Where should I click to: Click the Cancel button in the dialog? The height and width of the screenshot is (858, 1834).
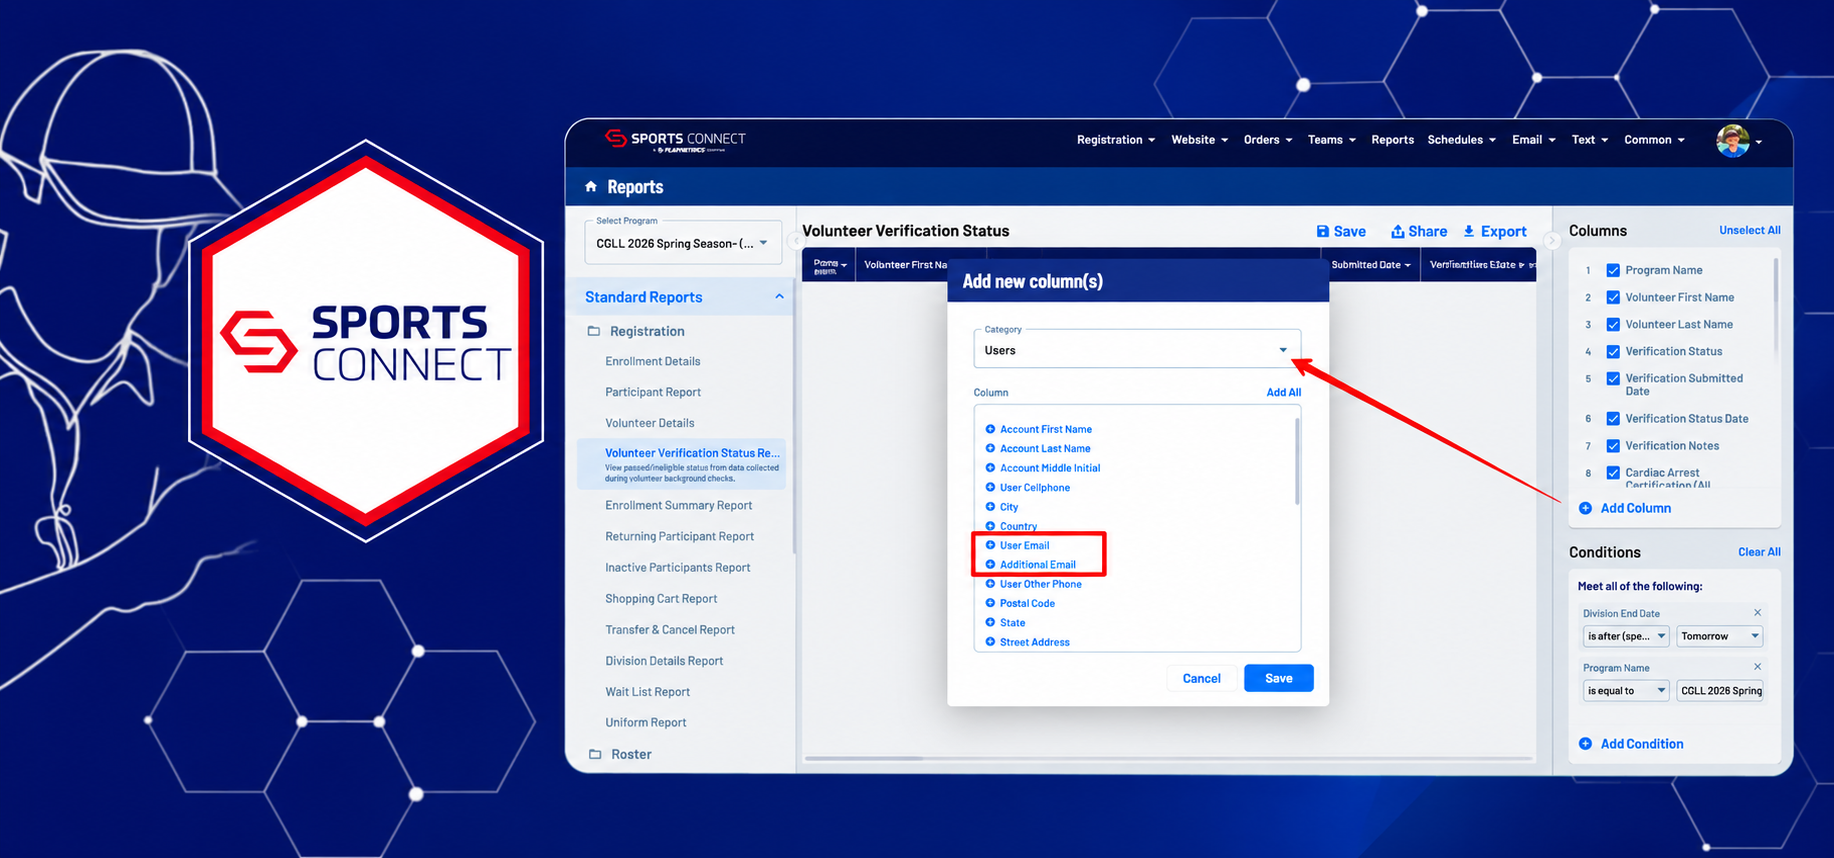[x=1201, y=678]
